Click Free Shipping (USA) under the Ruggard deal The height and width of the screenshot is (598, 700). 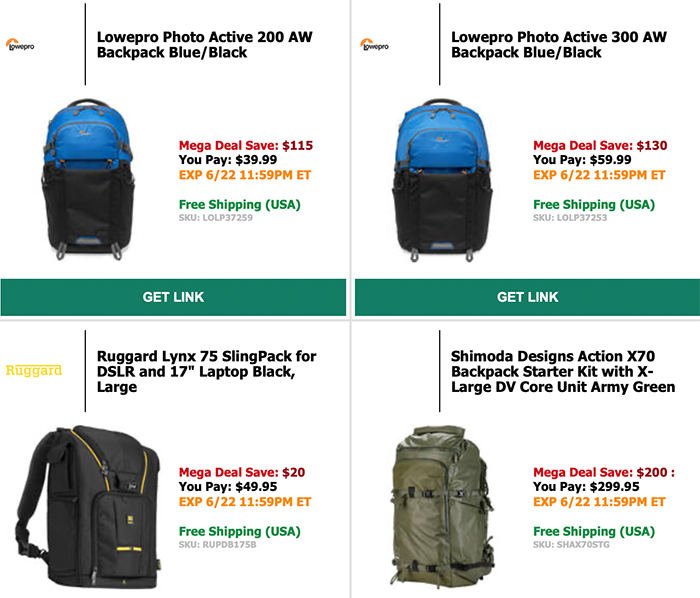tap(240, 532)
